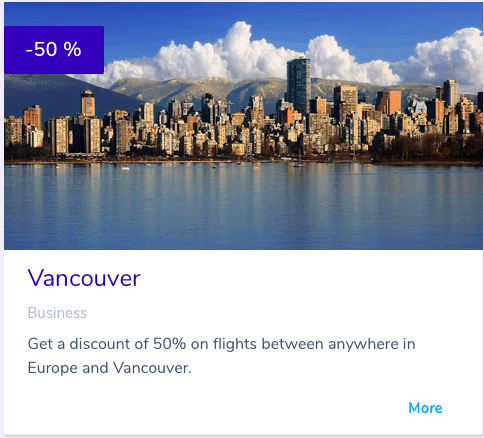The image size is (484, 438).
Task: Click the round-topped tower at left skyline
Action: tap(88, 103)
